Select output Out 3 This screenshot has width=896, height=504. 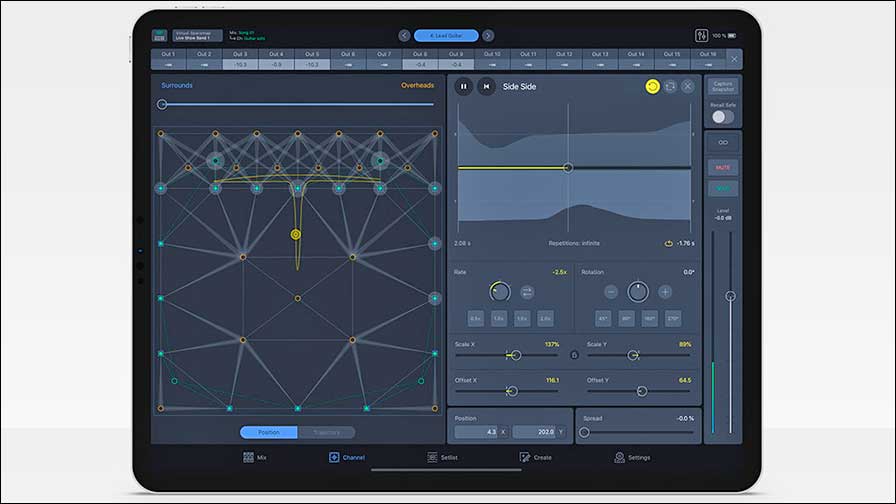click(240, 59)
